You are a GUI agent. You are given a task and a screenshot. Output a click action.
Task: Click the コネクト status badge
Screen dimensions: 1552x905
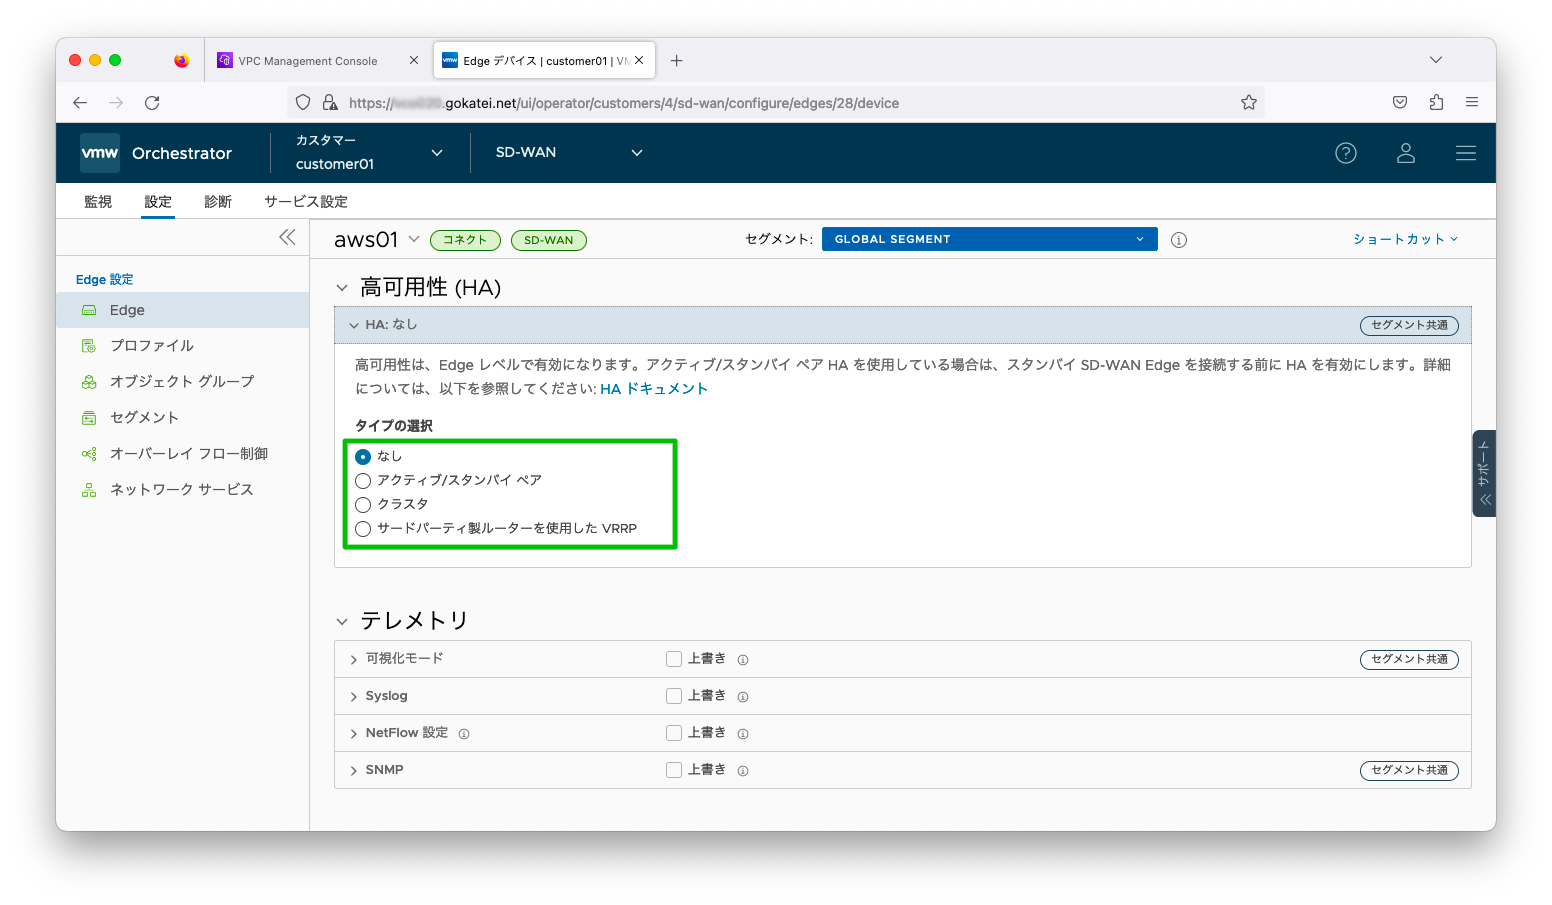tap(465, 240)
